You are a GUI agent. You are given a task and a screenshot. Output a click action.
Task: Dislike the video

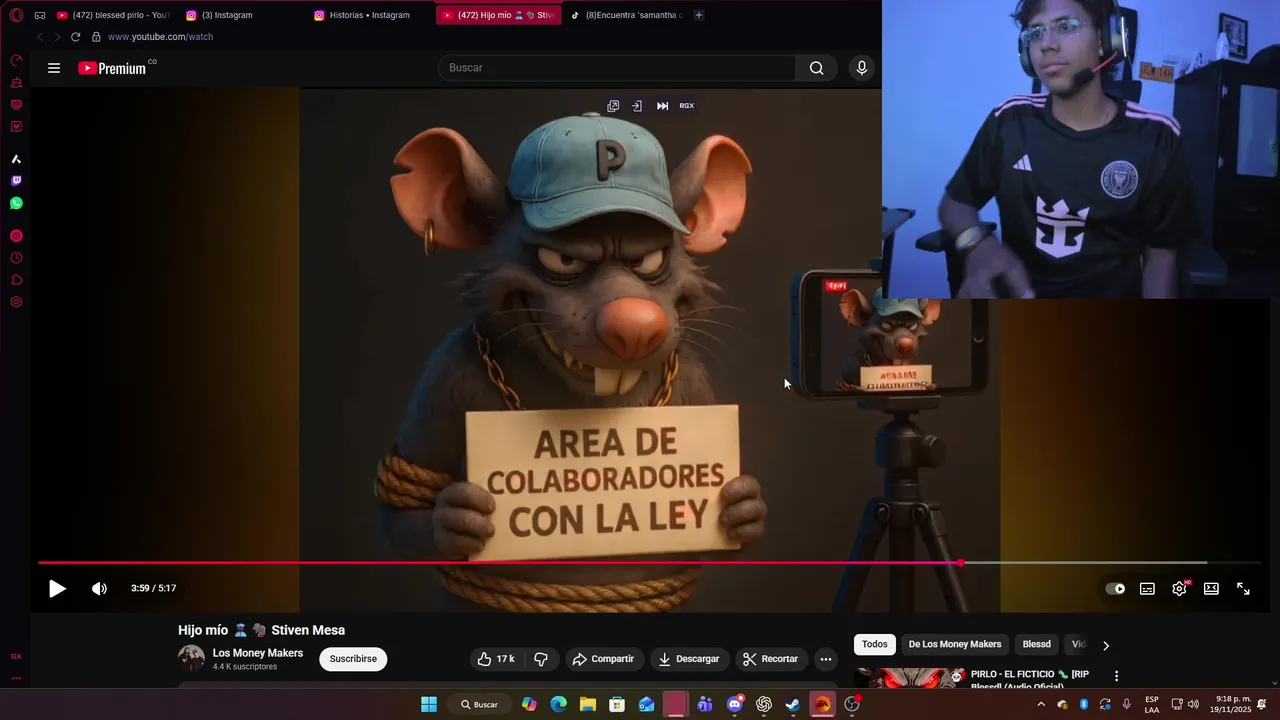click(541, 659)
